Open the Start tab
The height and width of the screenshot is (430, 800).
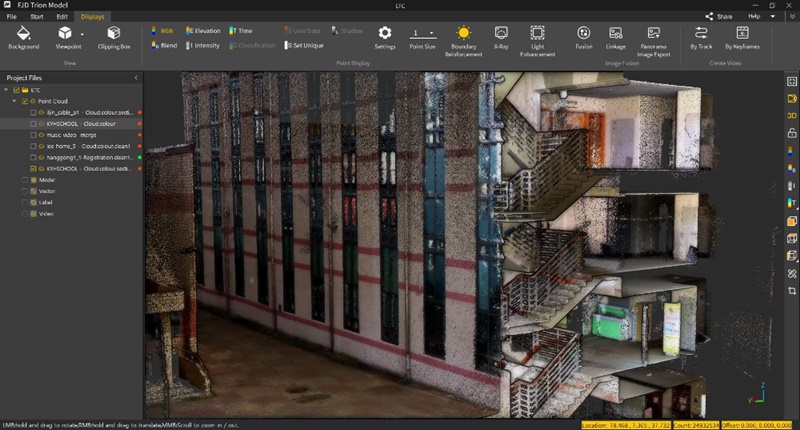coord(37,16)
